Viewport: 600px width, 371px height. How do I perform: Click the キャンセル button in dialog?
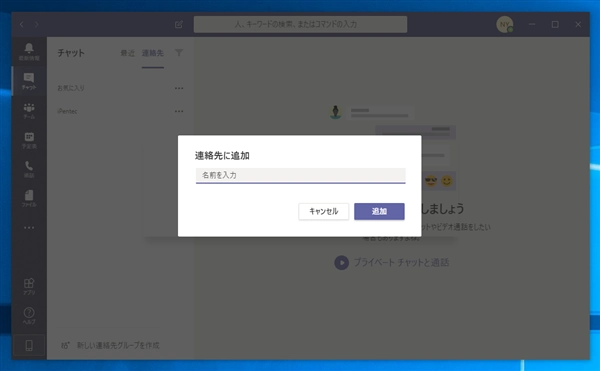click(323, 212)
